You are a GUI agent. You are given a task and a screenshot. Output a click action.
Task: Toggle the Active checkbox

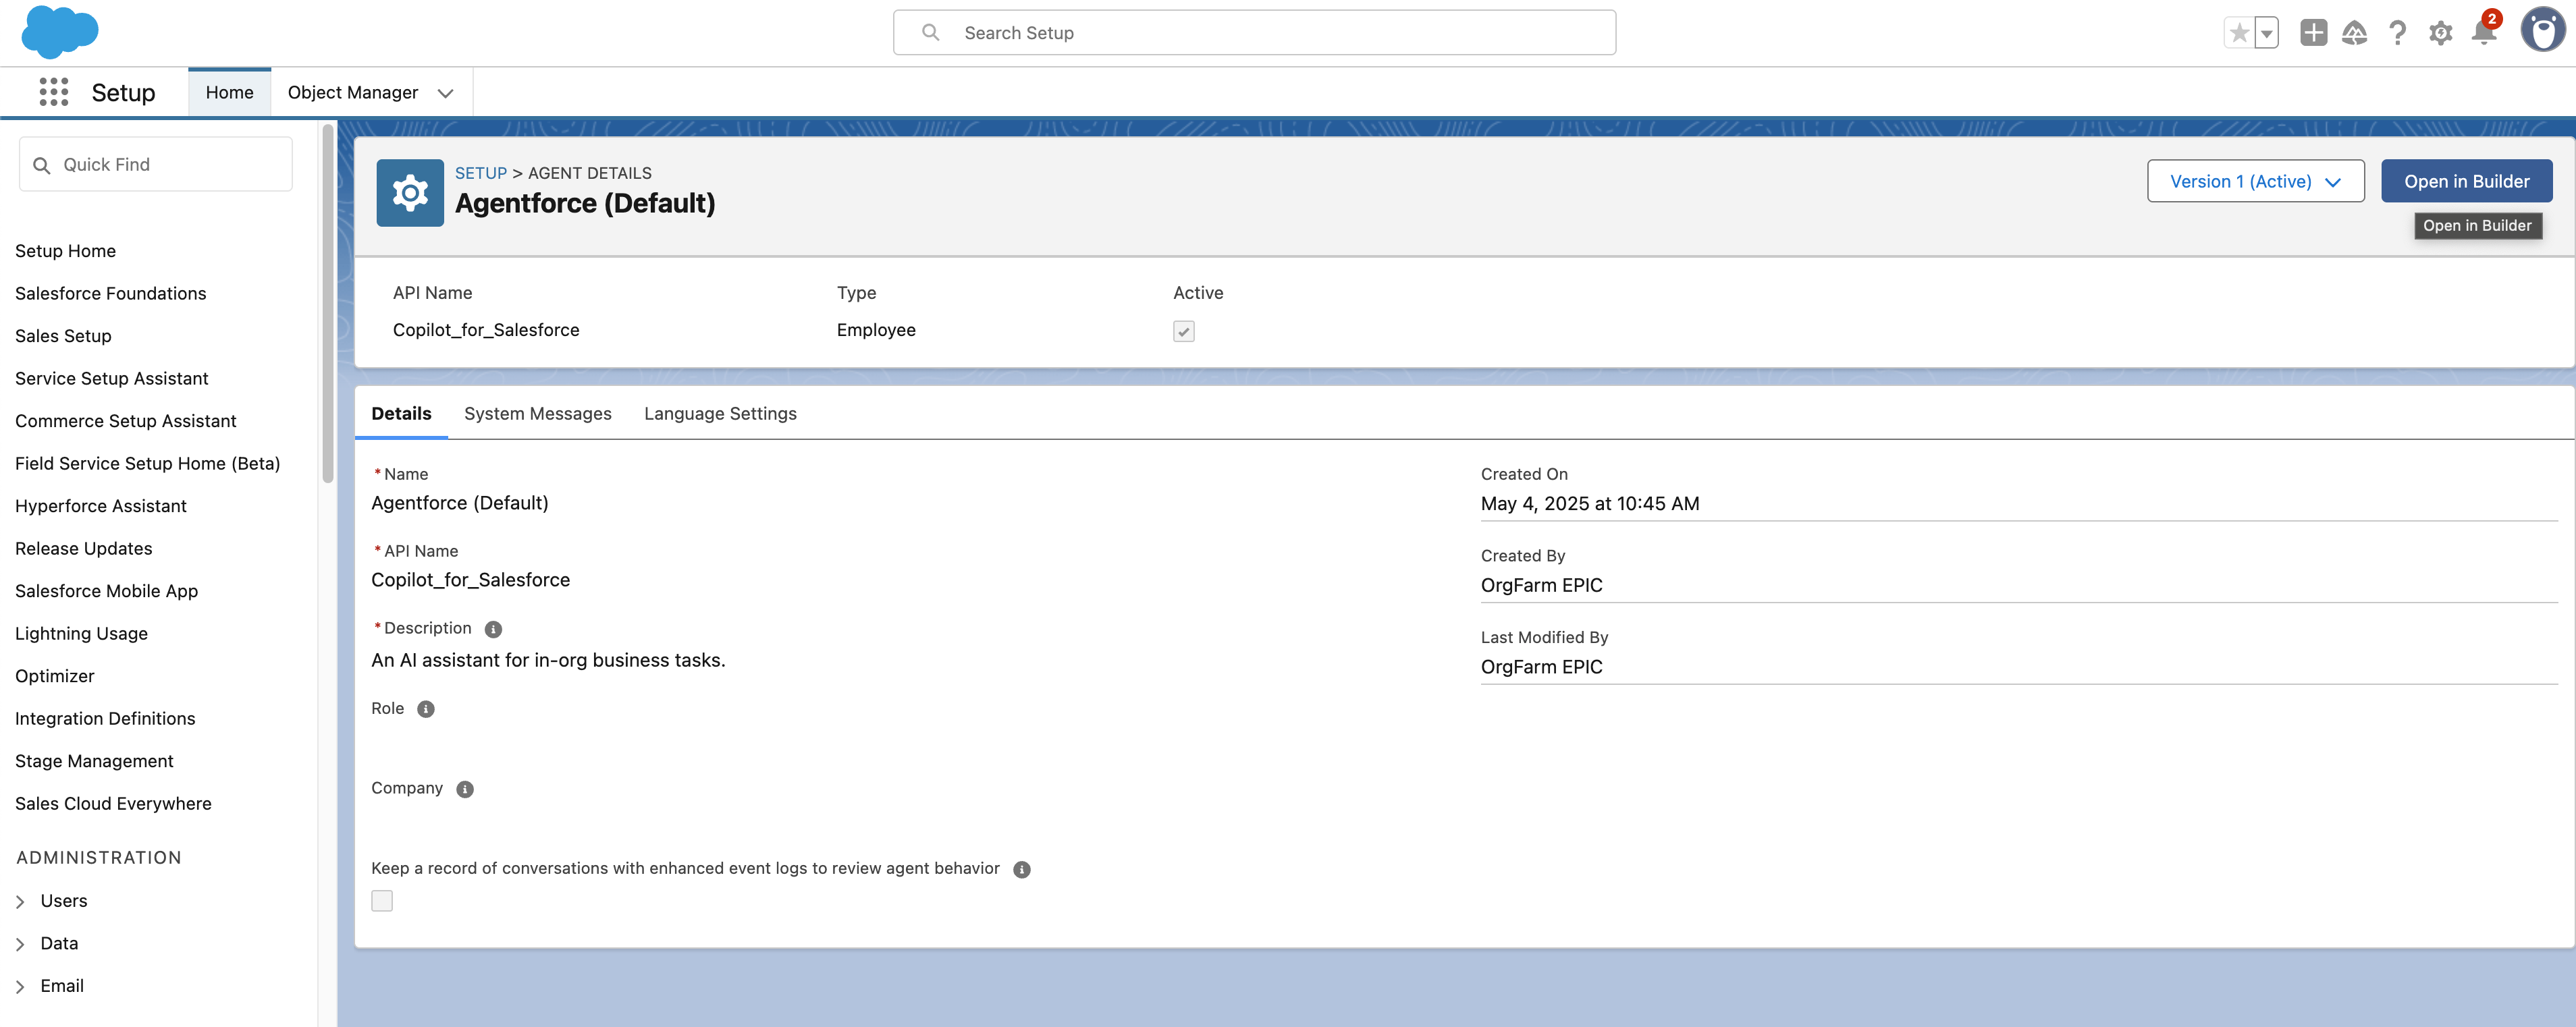(x=1183, y=331)
